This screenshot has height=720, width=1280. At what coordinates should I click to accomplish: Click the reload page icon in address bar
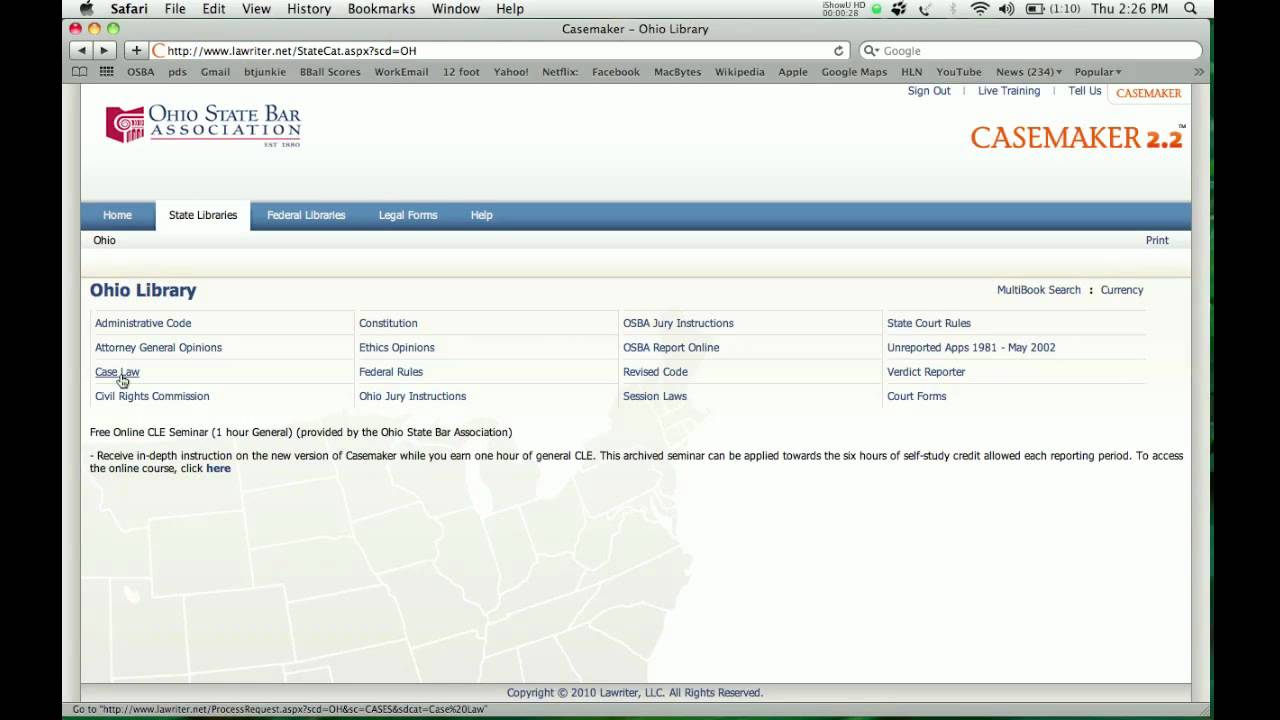(x=838, y=50)
